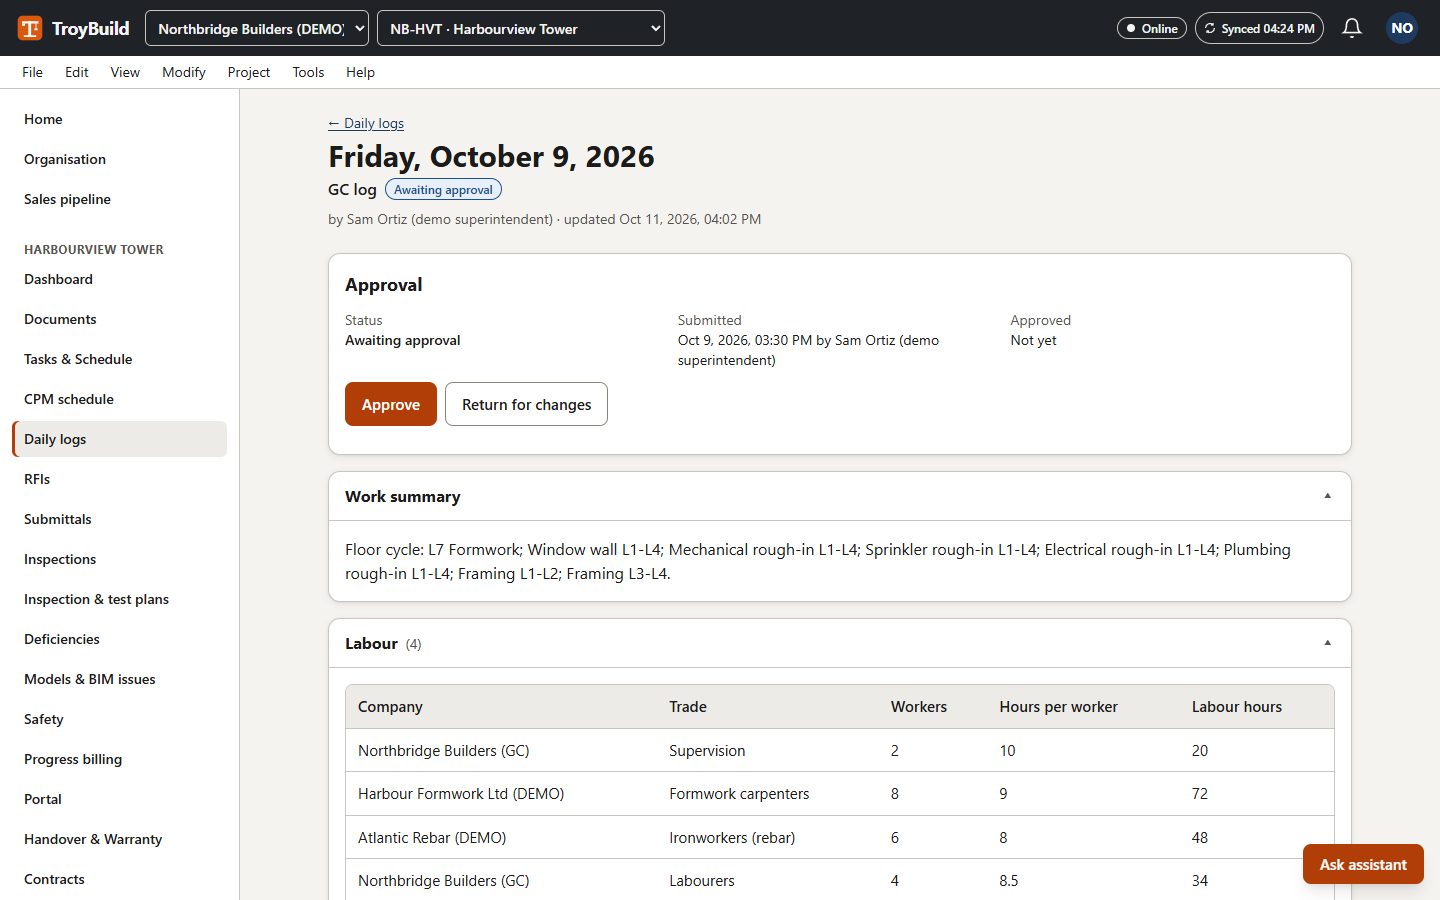Open the NO user avatar menu
Image resolution: width=1440 pixels, height=900 pixels.
(x=1402, y=28)
